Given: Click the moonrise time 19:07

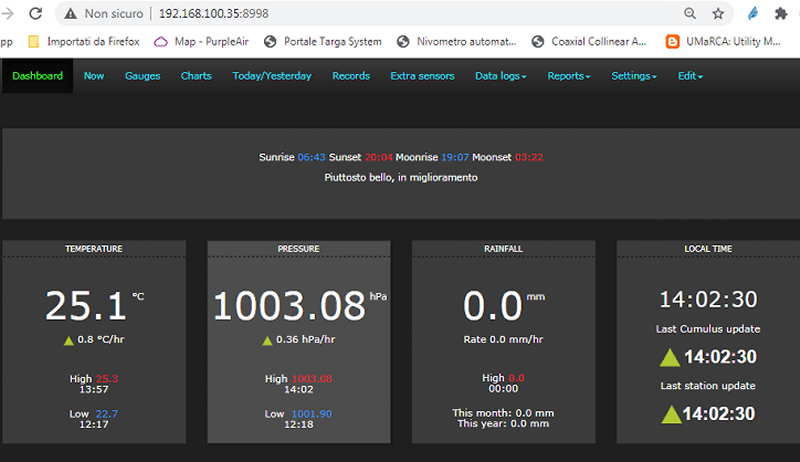Looking at the screenshot, I should [455, 157].
